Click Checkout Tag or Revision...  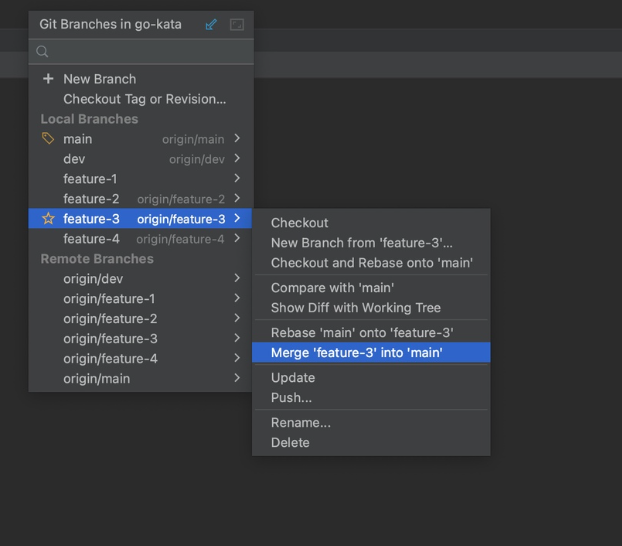point(144,99)
